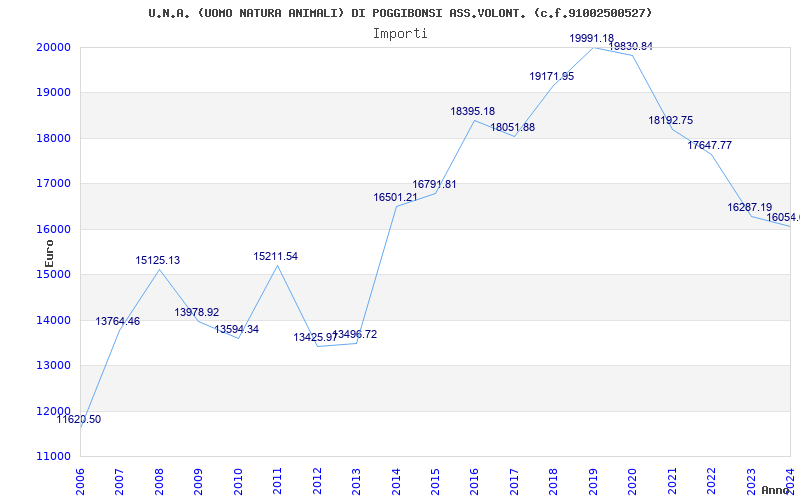Click x-axis year 2017
This screenshot has width=800, height=500.
(514, 481)
